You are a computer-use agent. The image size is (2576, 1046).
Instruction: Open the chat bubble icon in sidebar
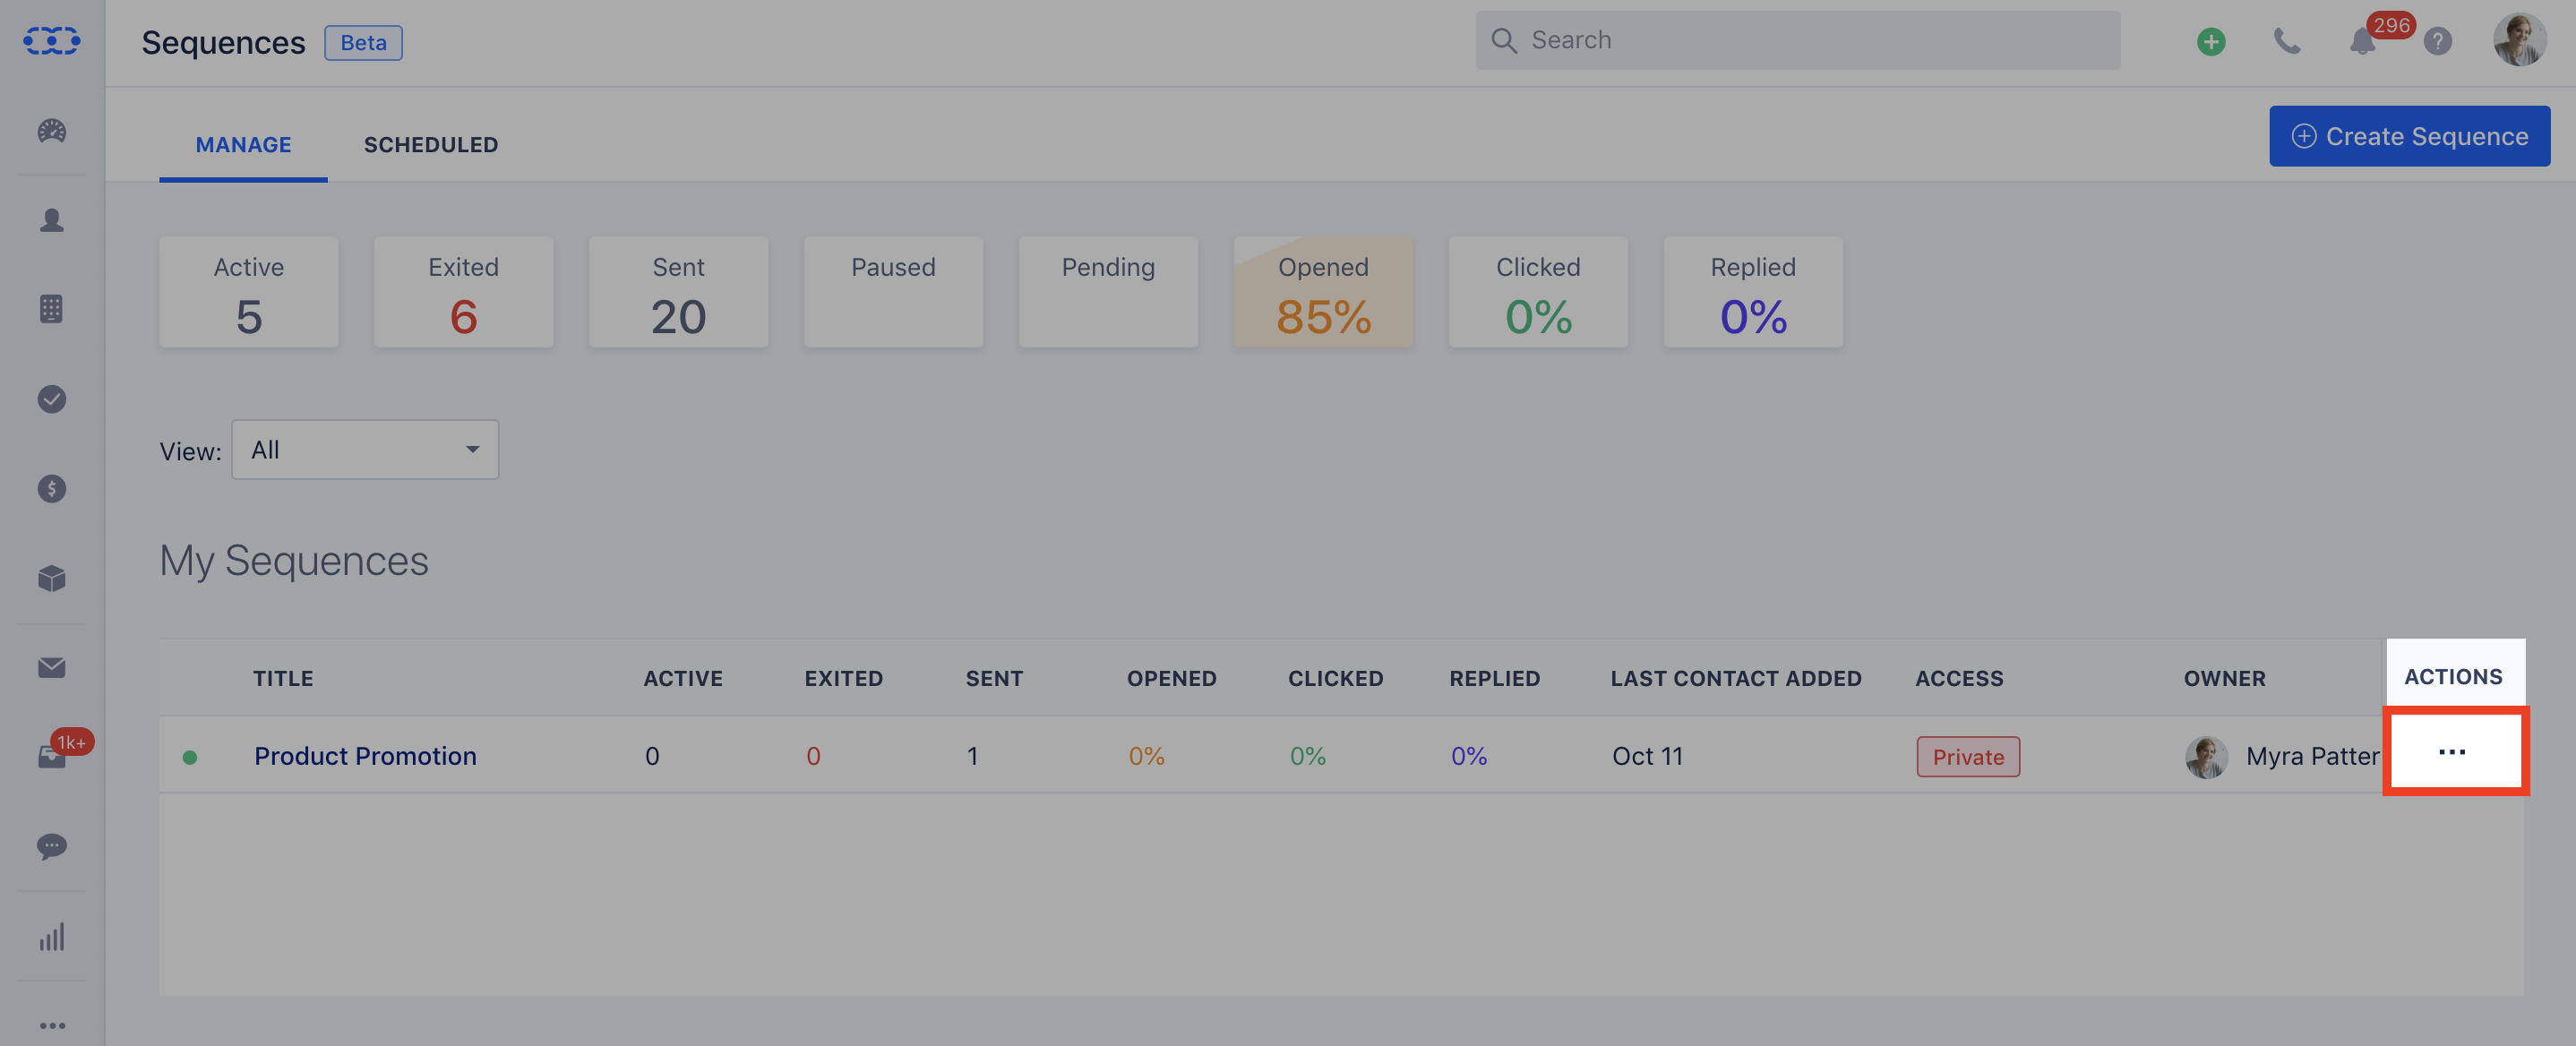(x=52, y=847)
